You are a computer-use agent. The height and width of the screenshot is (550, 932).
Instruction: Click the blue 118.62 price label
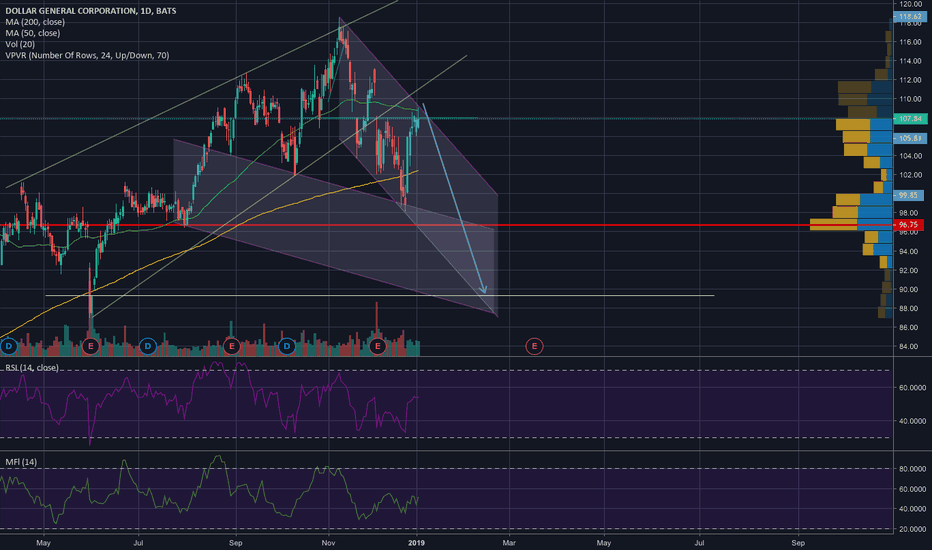click(910, 17)
